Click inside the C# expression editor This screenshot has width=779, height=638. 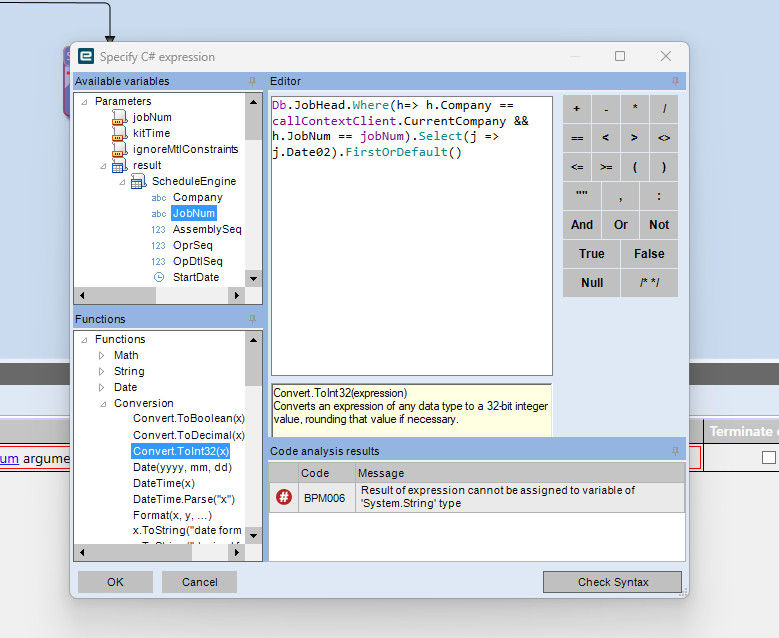(412, 236)
